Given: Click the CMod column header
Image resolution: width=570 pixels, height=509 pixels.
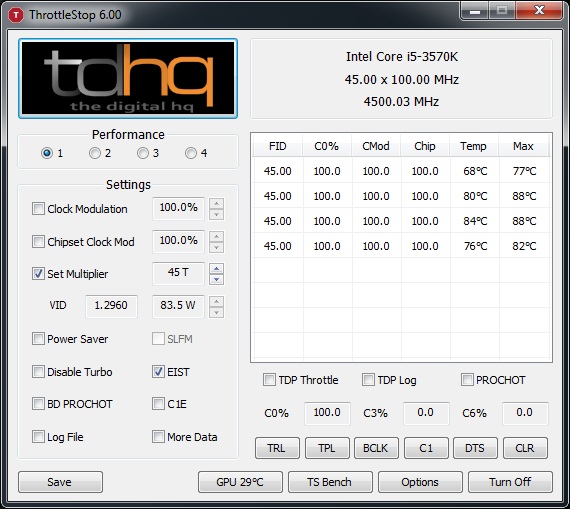Looking at the screenshot, I should click(x=376, y=146).
